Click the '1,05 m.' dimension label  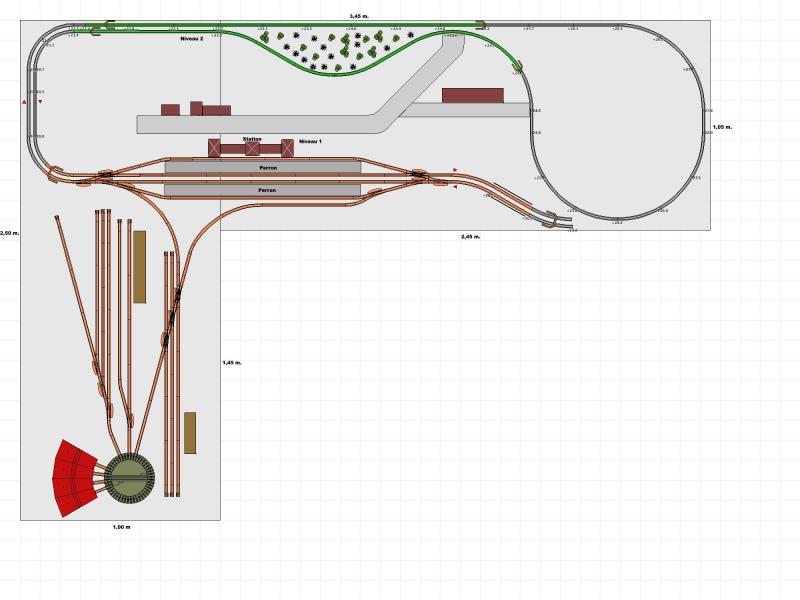coord(722,127)
